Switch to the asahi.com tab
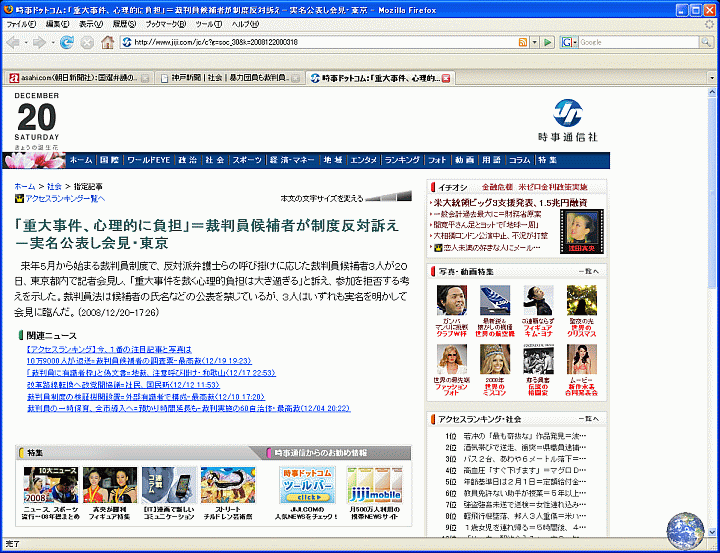 75,77
